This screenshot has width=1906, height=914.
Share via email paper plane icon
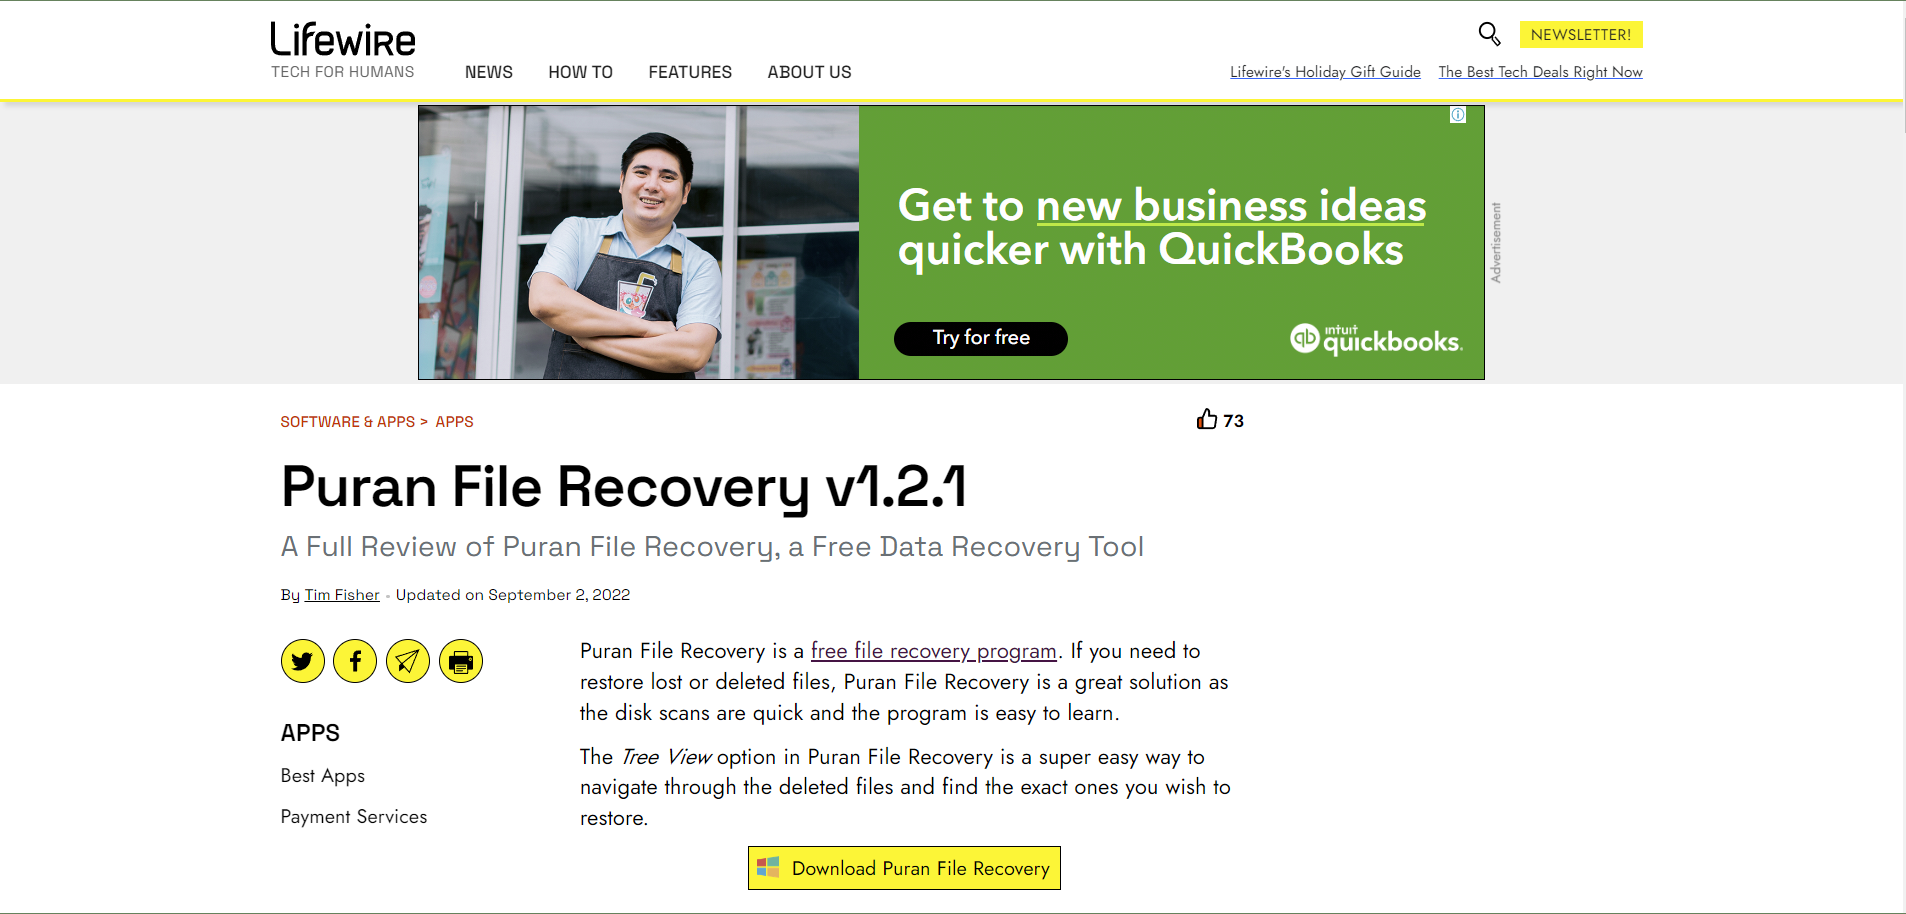408,661
